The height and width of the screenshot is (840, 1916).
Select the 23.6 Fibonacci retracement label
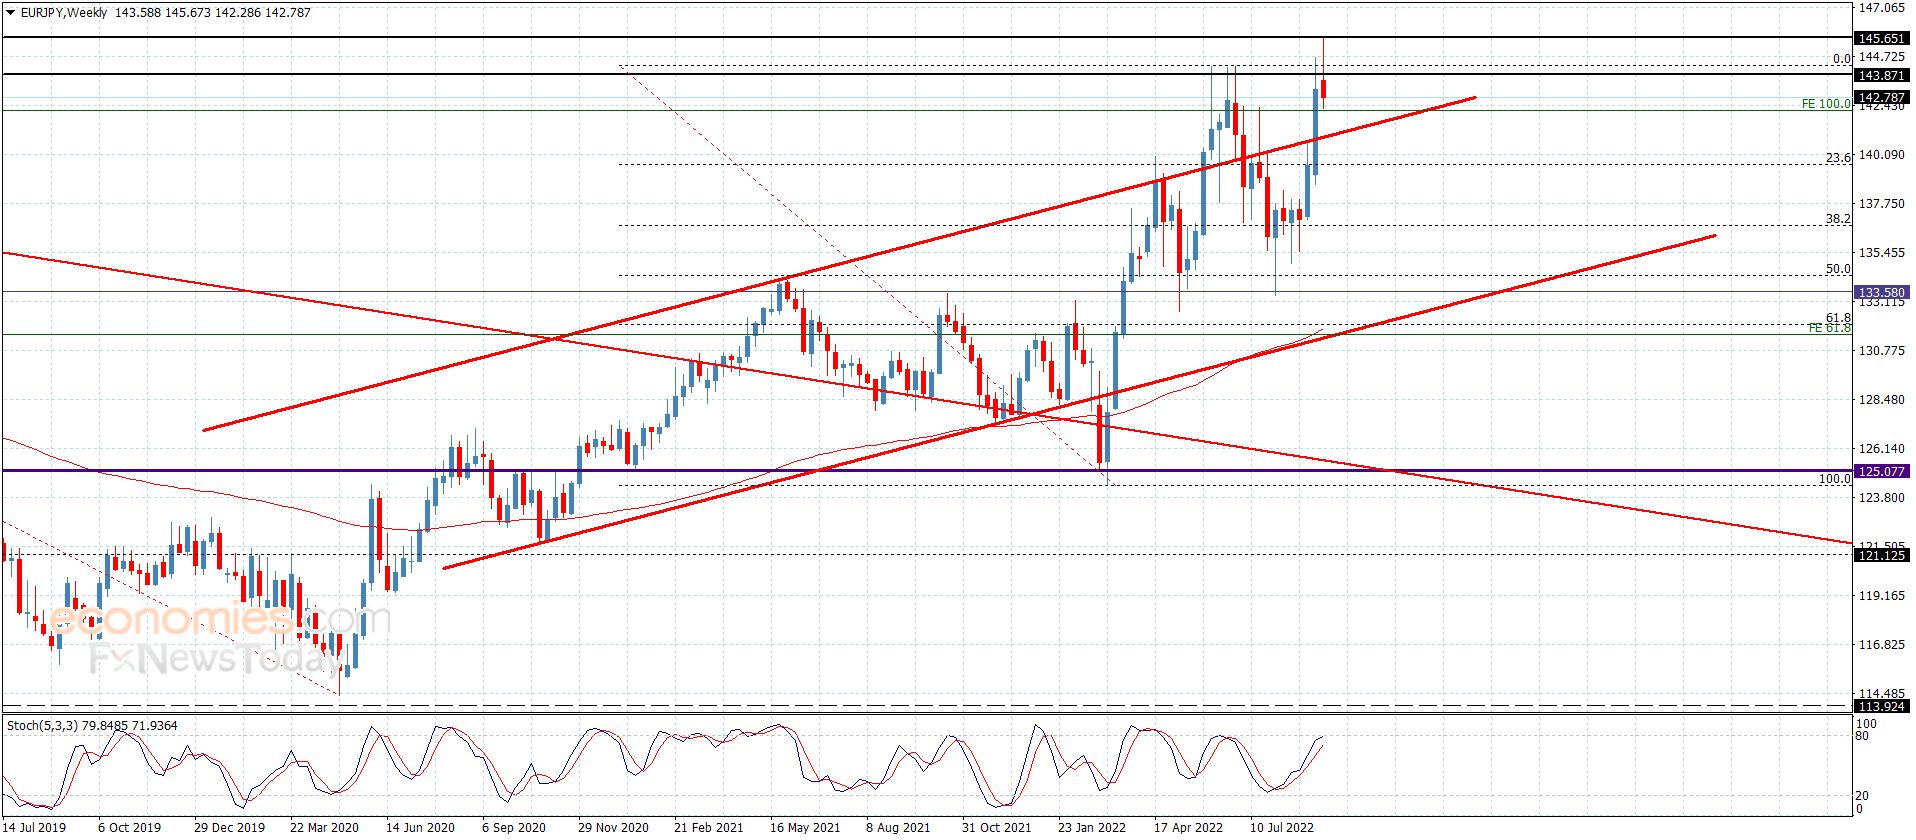click(x=1838, y=158)
